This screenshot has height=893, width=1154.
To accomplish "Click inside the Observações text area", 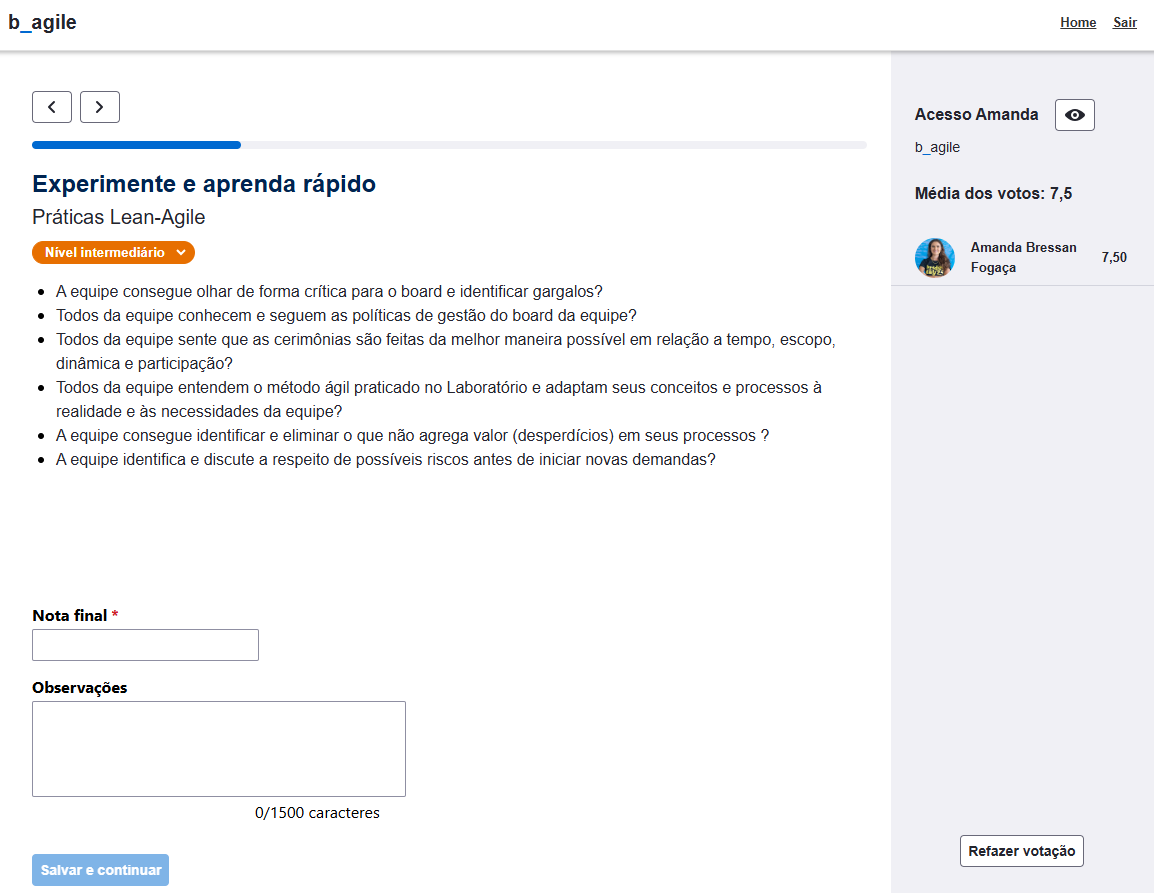I will pos(219,749).
